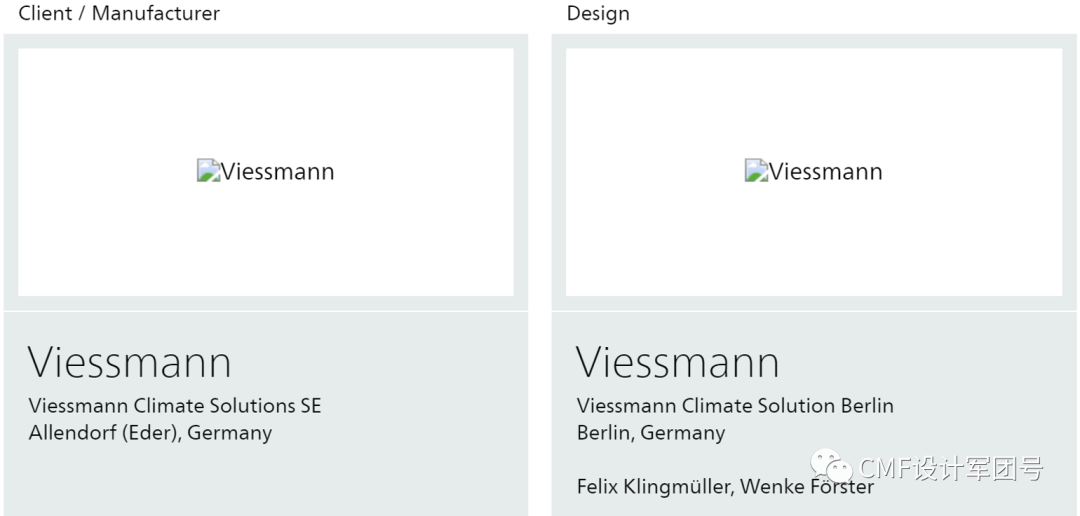Click Viessmann alt text in Client image box
The width and height of the screenshot is (1080, 516).
277,172
